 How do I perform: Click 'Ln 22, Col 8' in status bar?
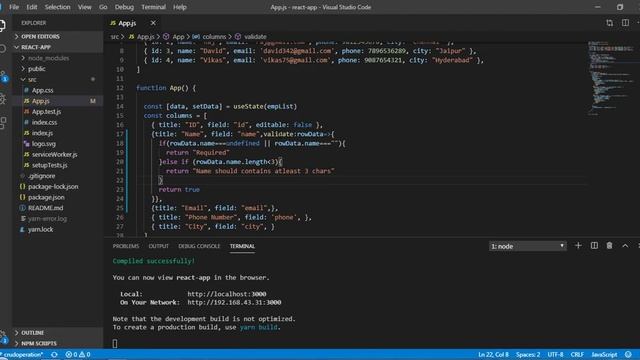click(x=493, y=355)
